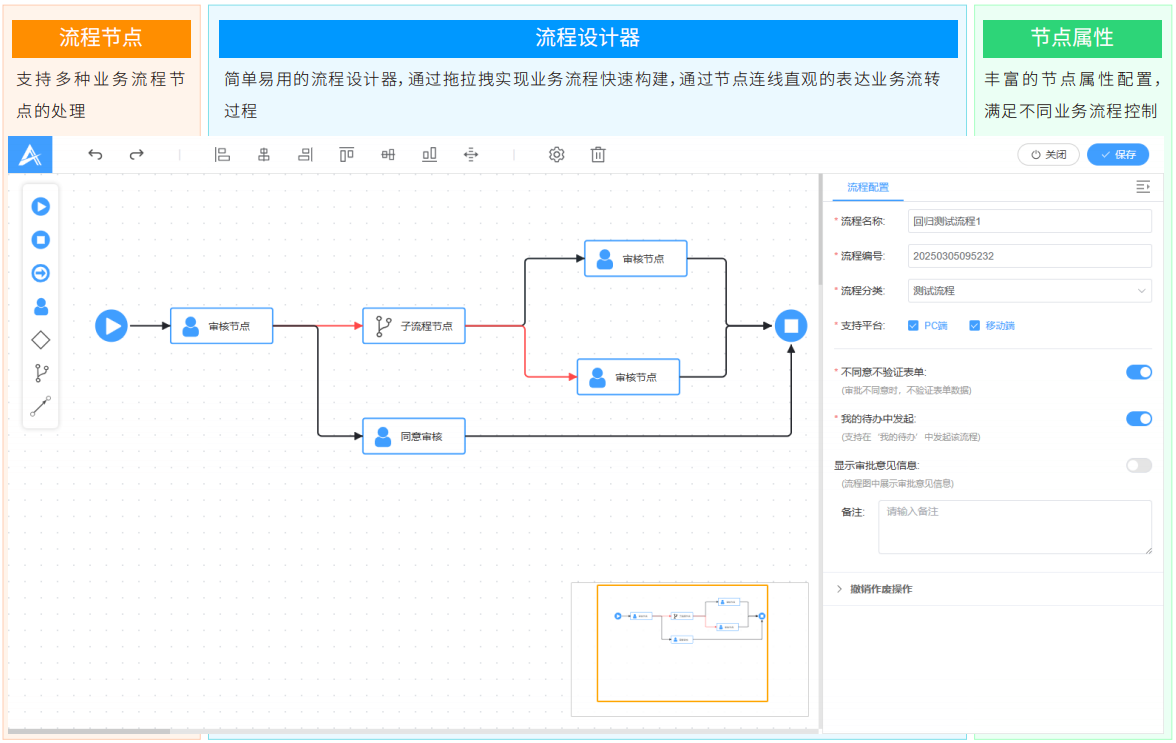Screen dimensions: 1176x743
Task: Select the diamond condition node in palette
Action: click(41, 340)
